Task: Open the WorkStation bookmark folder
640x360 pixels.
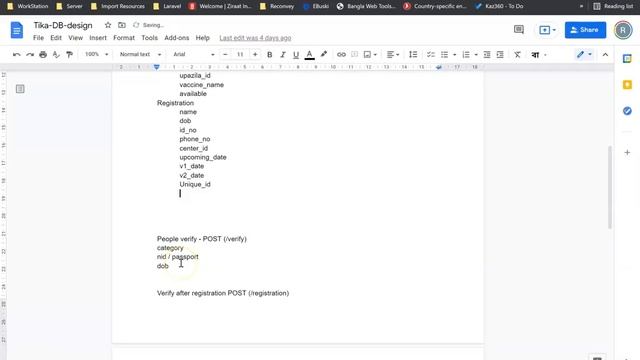Action: pyautogui.click(x=28, y=6)
